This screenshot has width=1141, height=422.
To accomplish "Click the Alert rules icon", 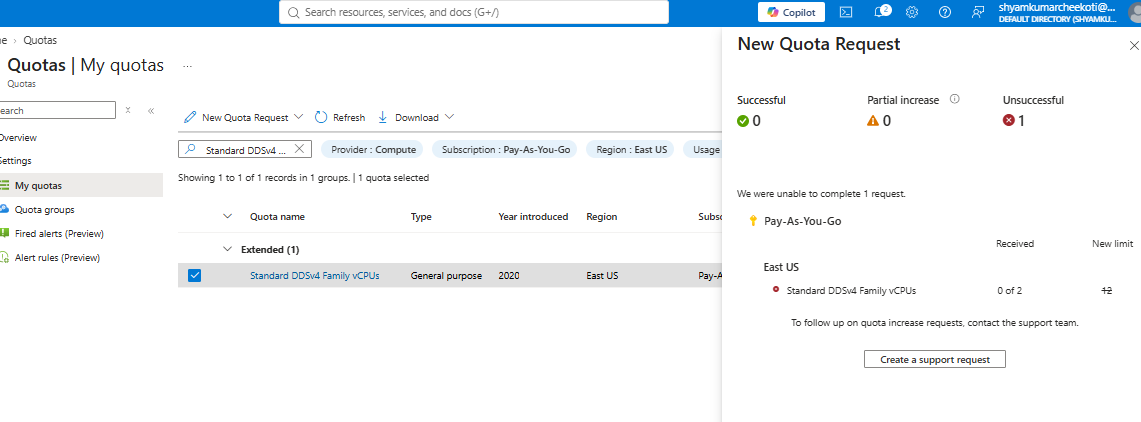I will [4, 258].
